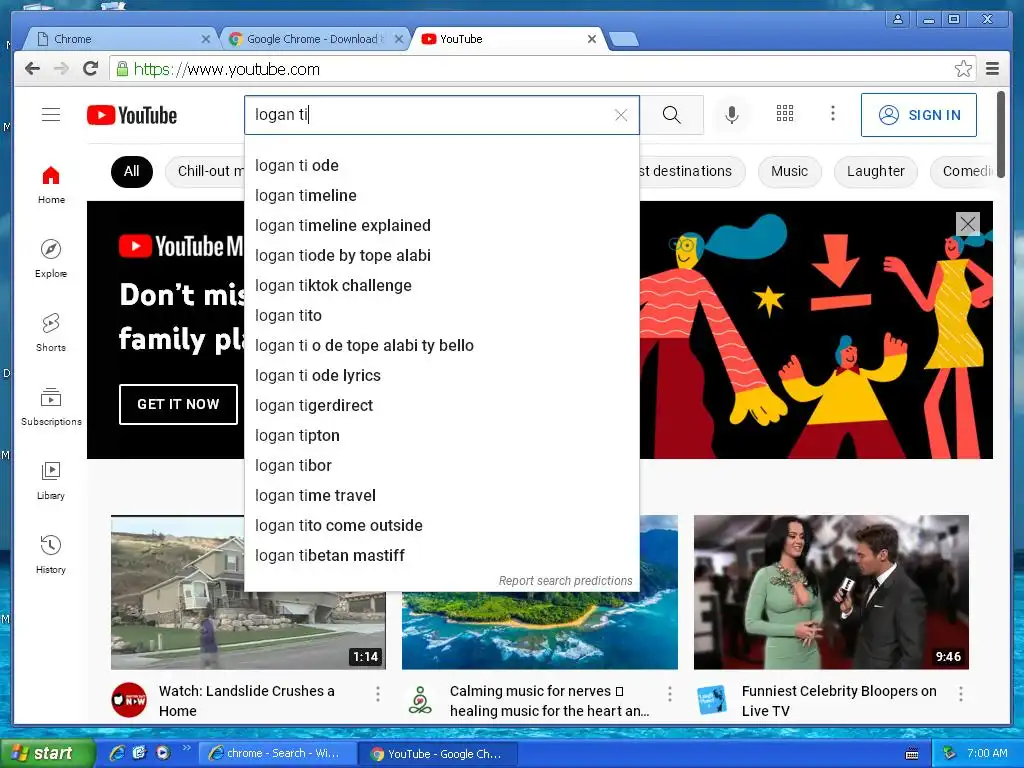
Task: Open Funniest Celebrity Bloopers video thumbnail
Action: coord(831,592)
